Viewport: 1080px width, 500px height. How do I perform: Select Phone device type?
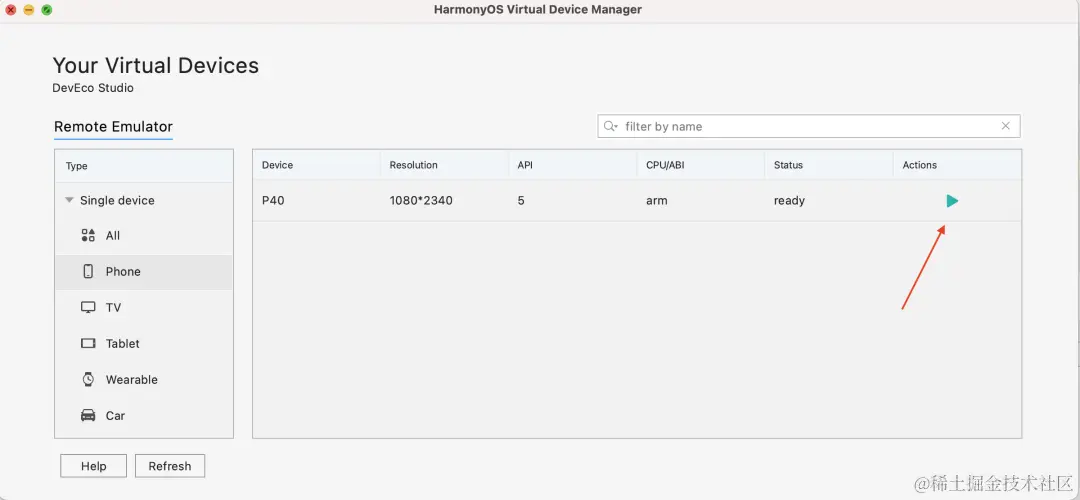(144, 271)
